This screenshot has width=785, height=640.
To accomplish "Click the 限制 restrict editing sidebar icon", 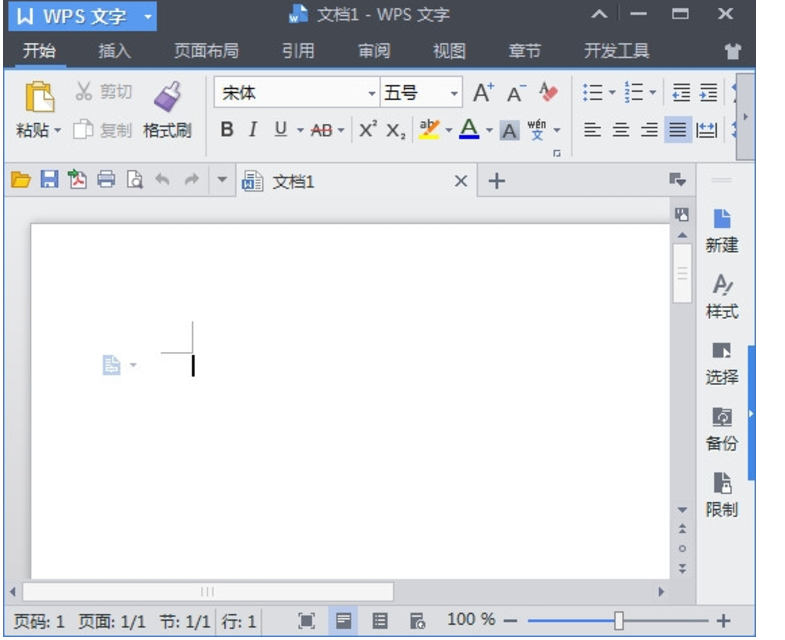I will pyautogui.click(x=722, y=494).
